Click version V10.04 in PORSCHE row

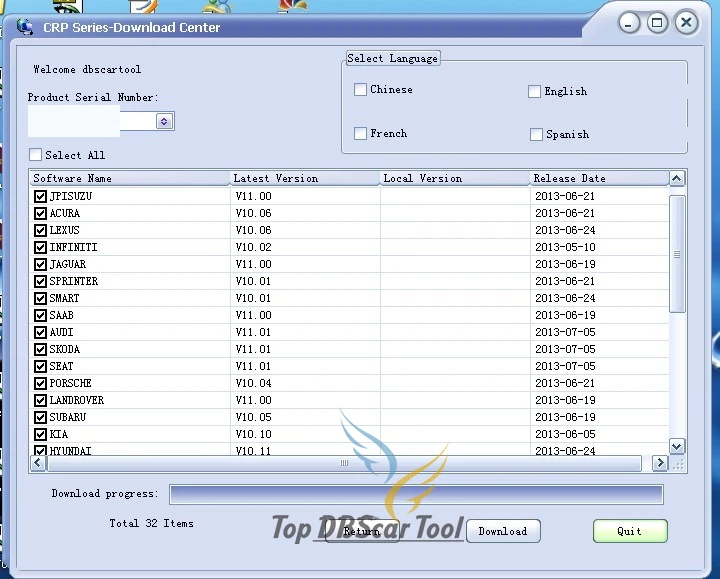(253, 383)
